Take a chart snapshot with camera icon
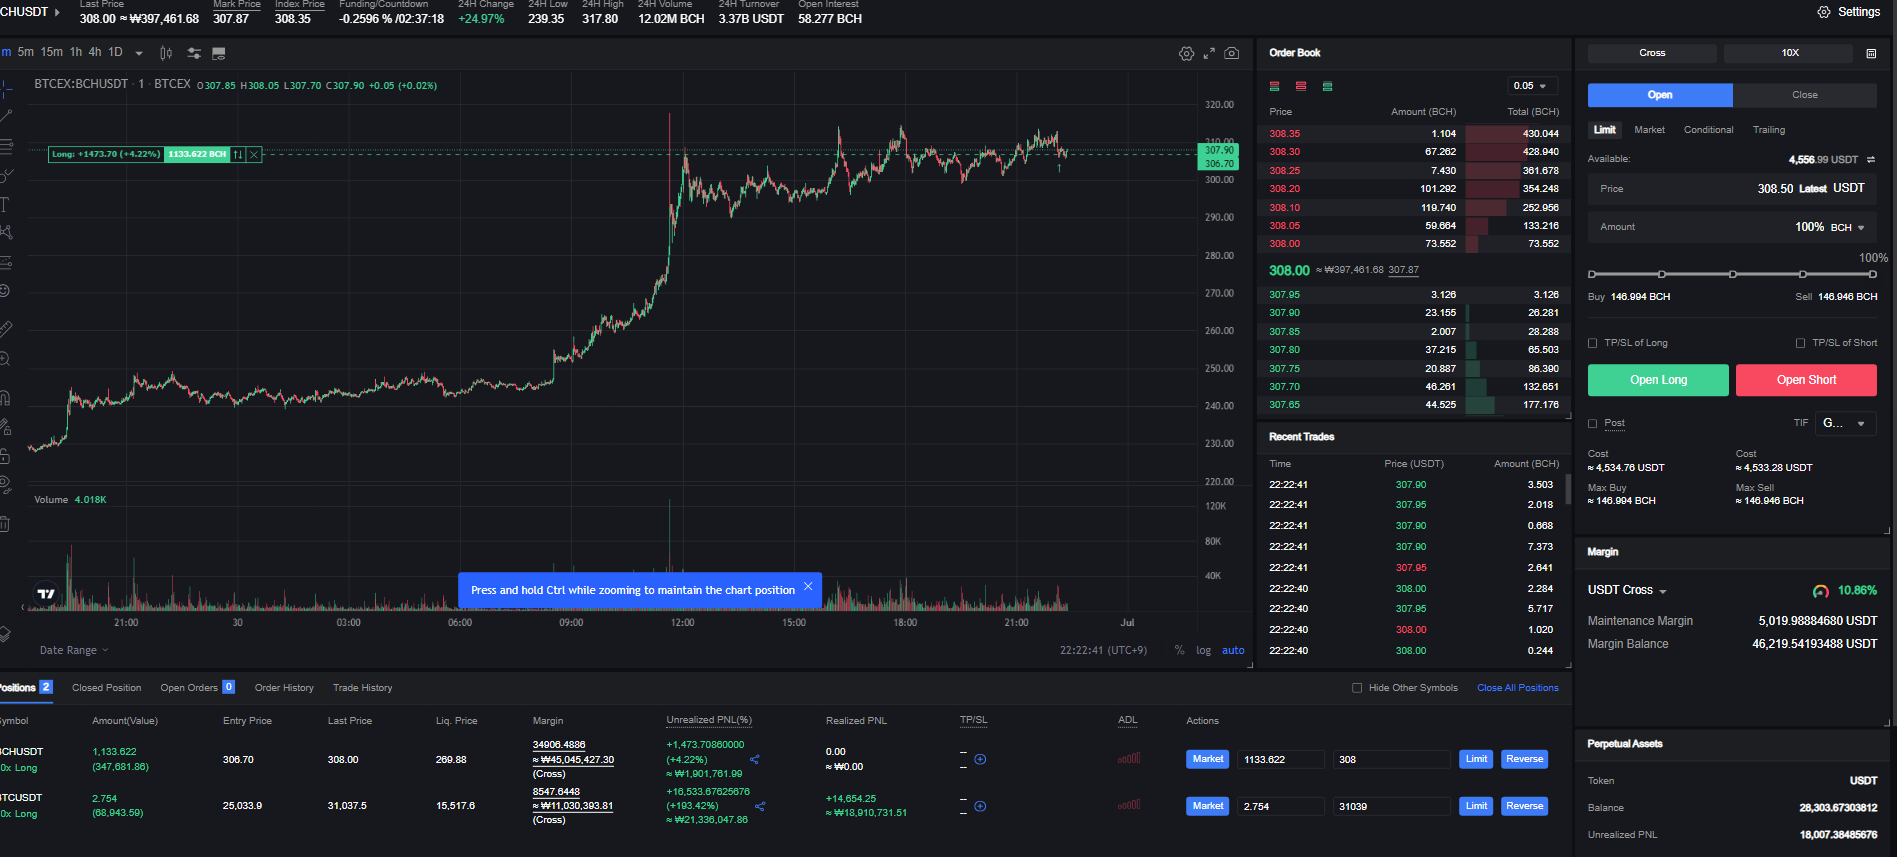This screenshot has height=857, width=1897. pyautogui.click(x=1232, y=53)
